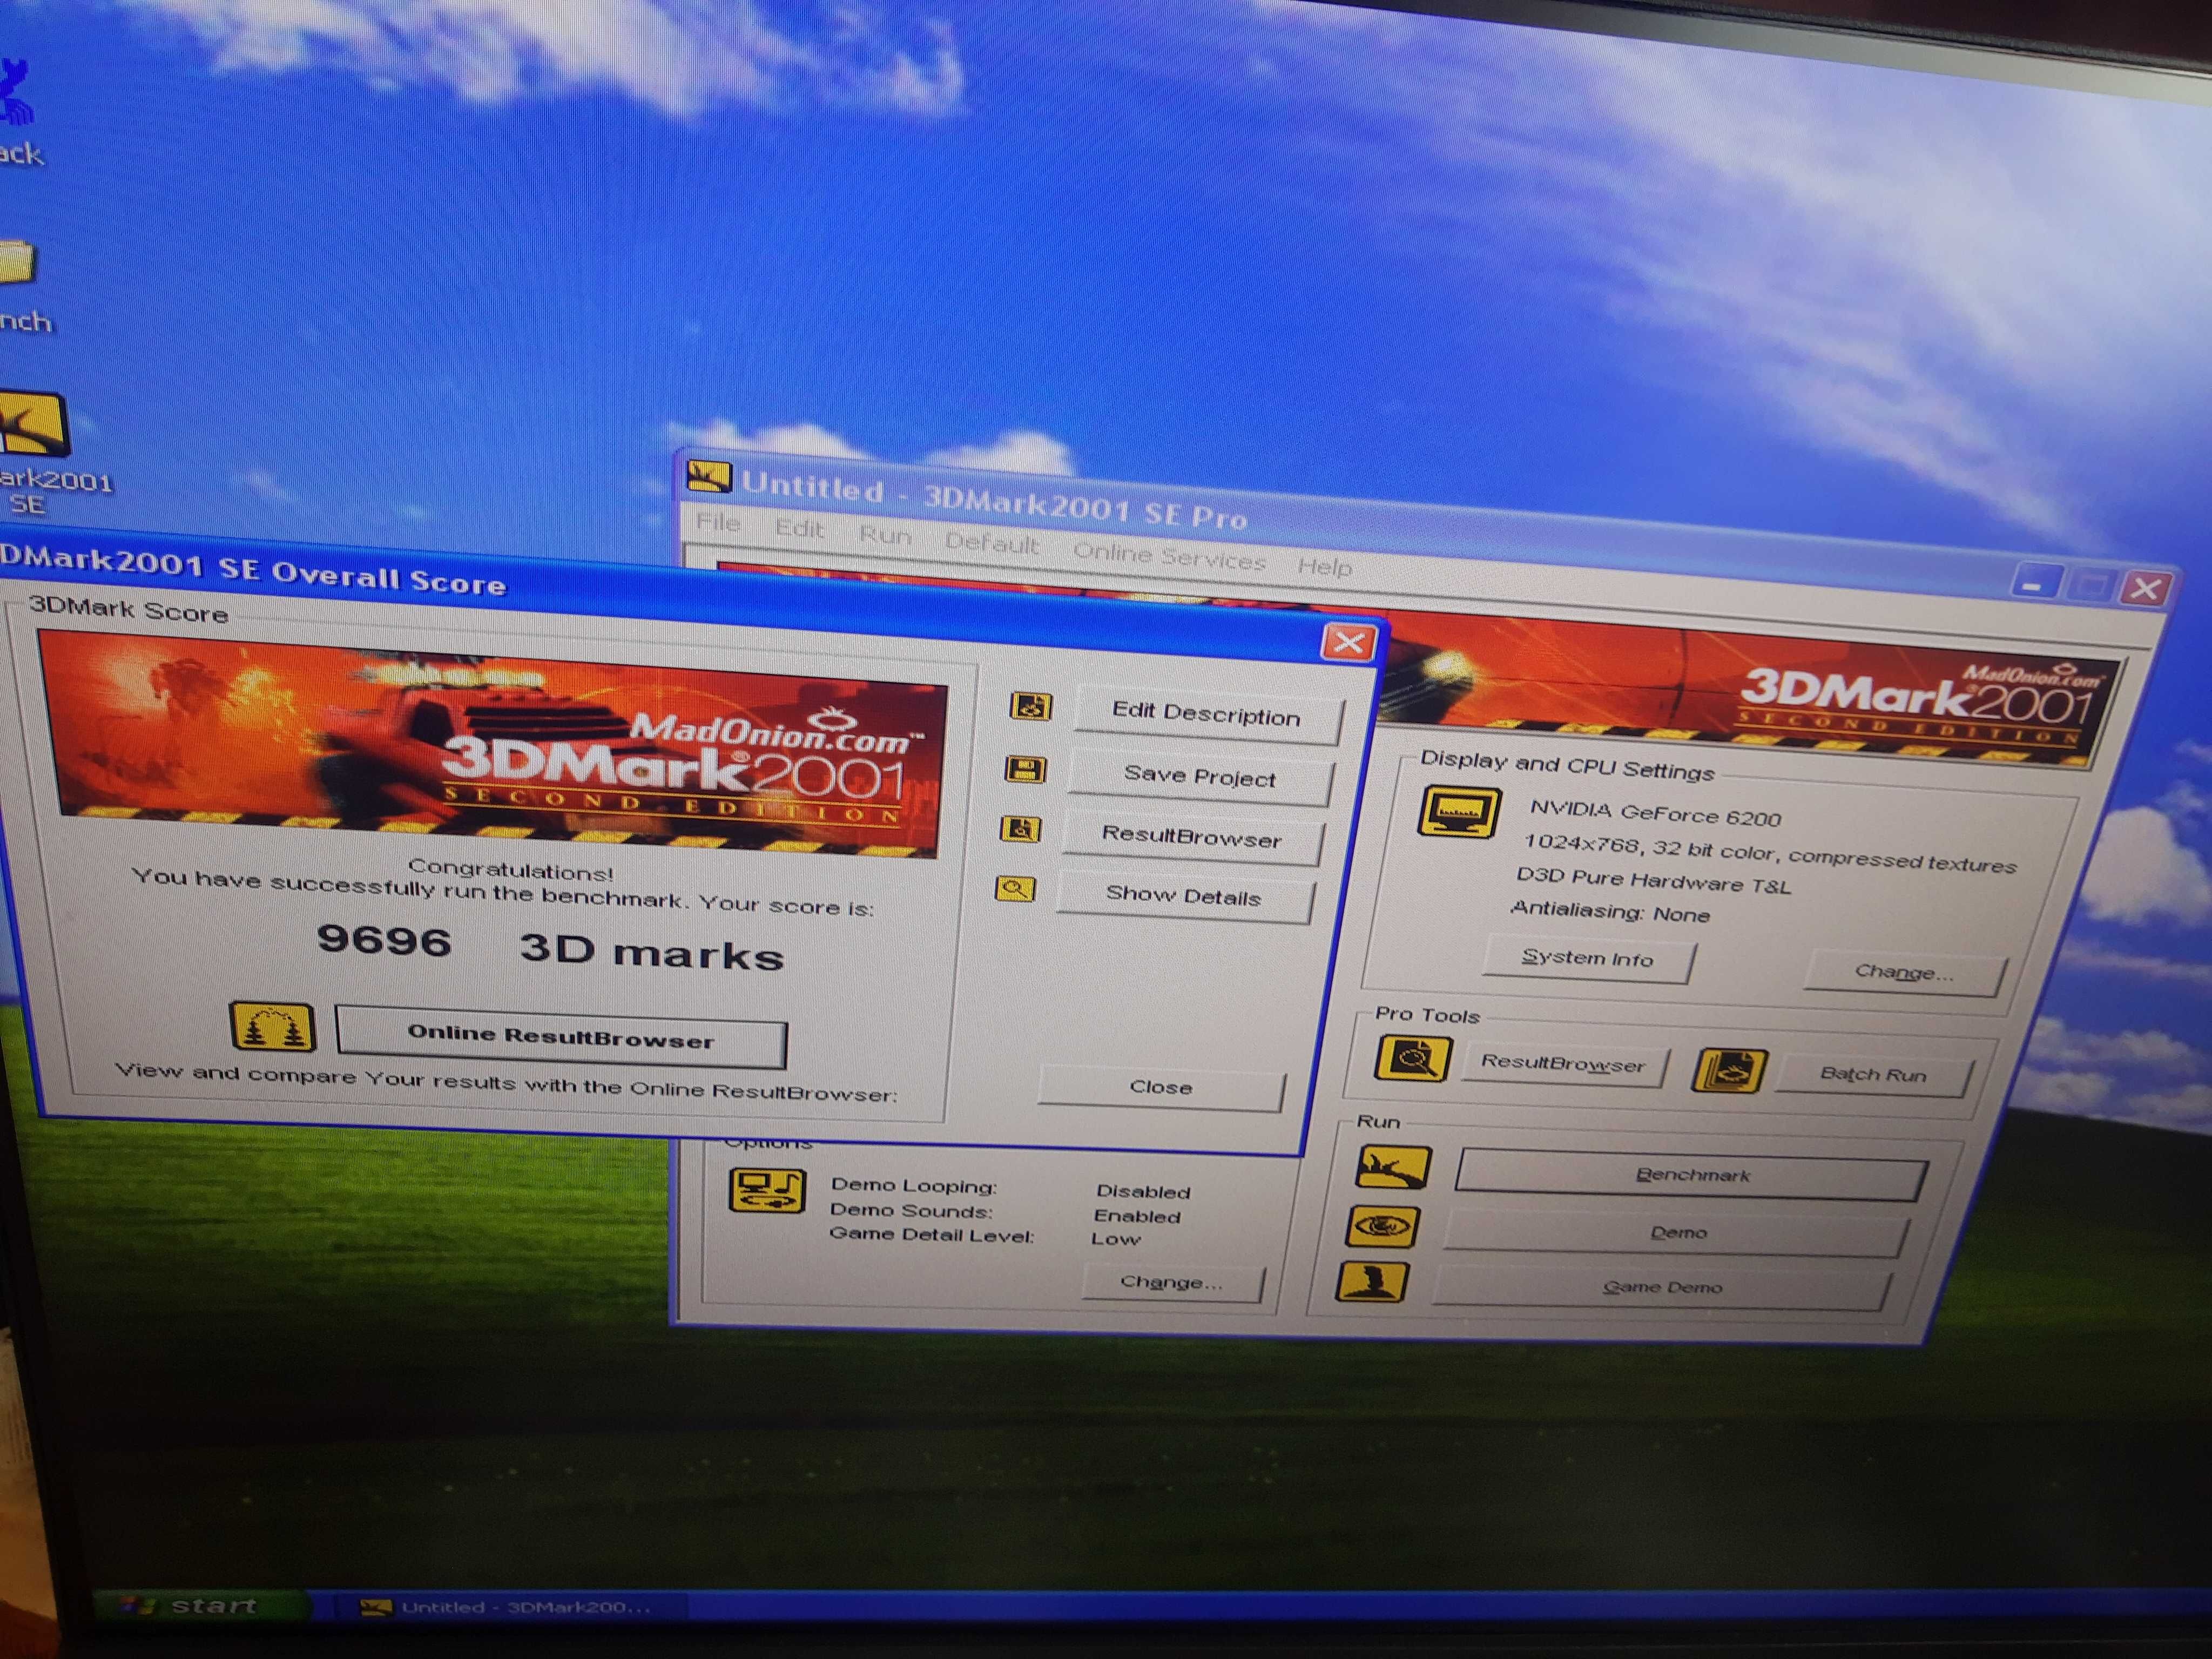The height and width of the screenshot is (1659, 2212).
Task: Click the Save Project floppy icon
Action: (1025, 769)
